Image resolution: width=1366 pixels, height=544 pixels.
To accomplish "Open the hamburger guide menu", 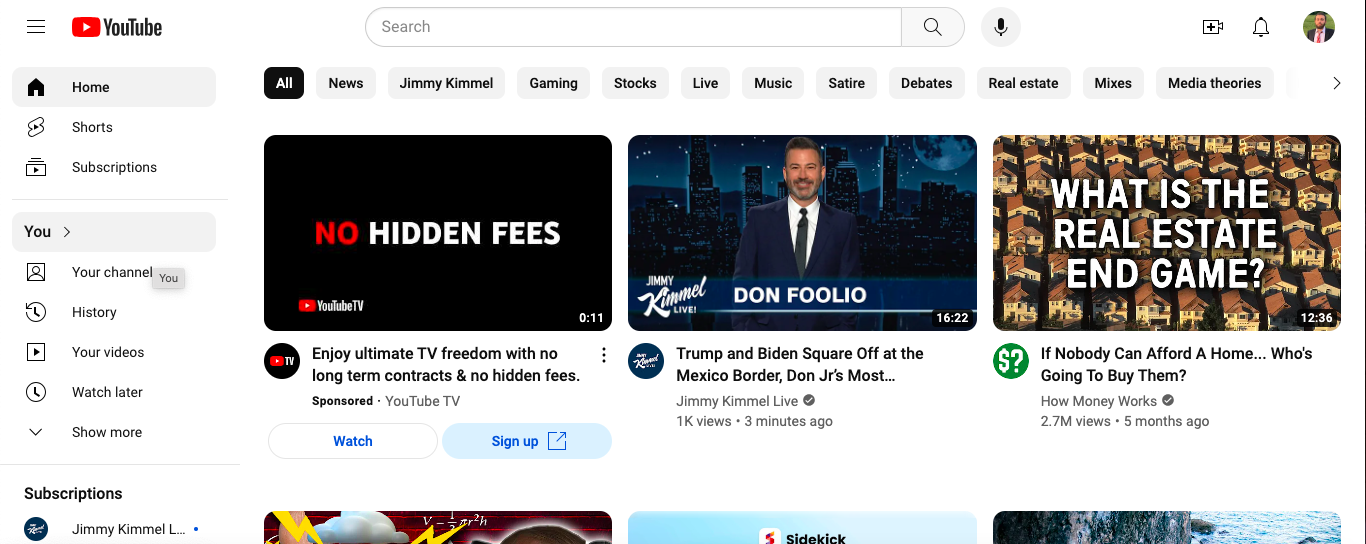I will [36, 27].
